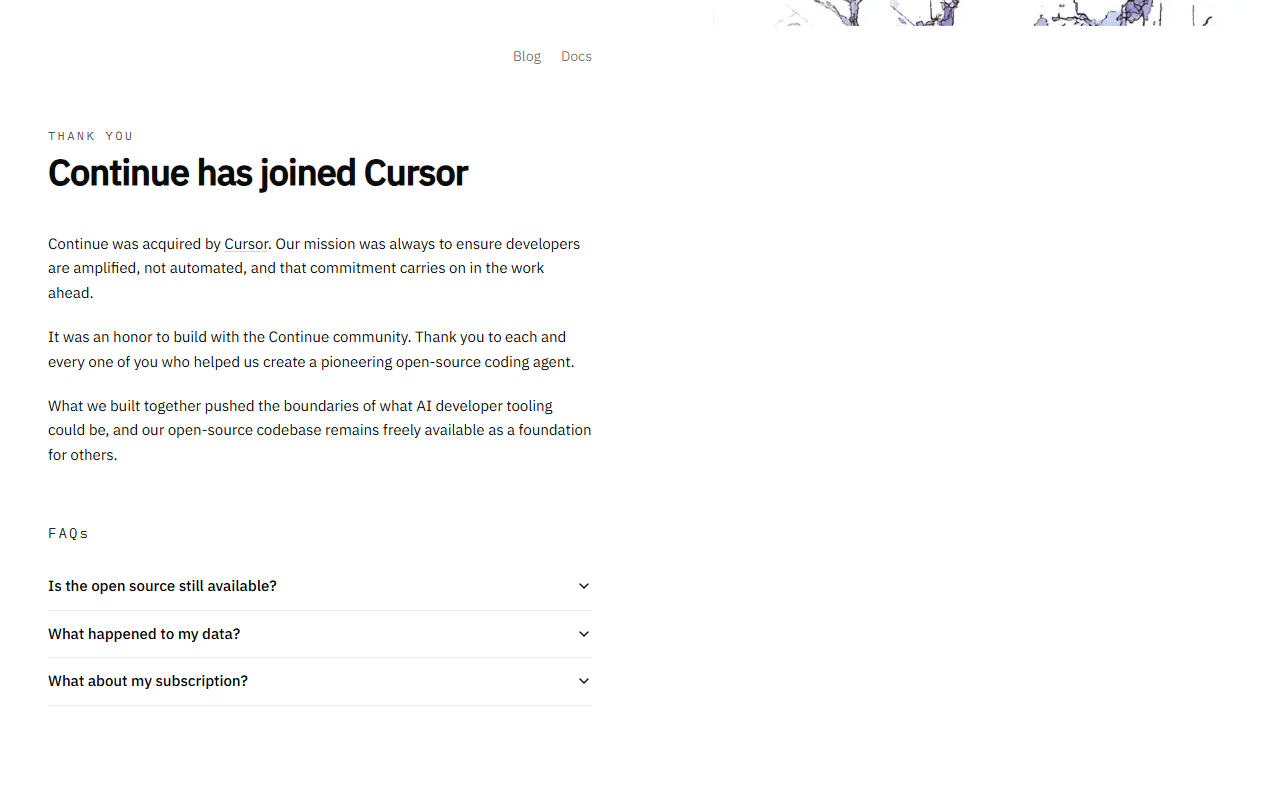Click paragraph starting "What we built together"
This screenshot has width=1280, height=800.
click(320, 430)
